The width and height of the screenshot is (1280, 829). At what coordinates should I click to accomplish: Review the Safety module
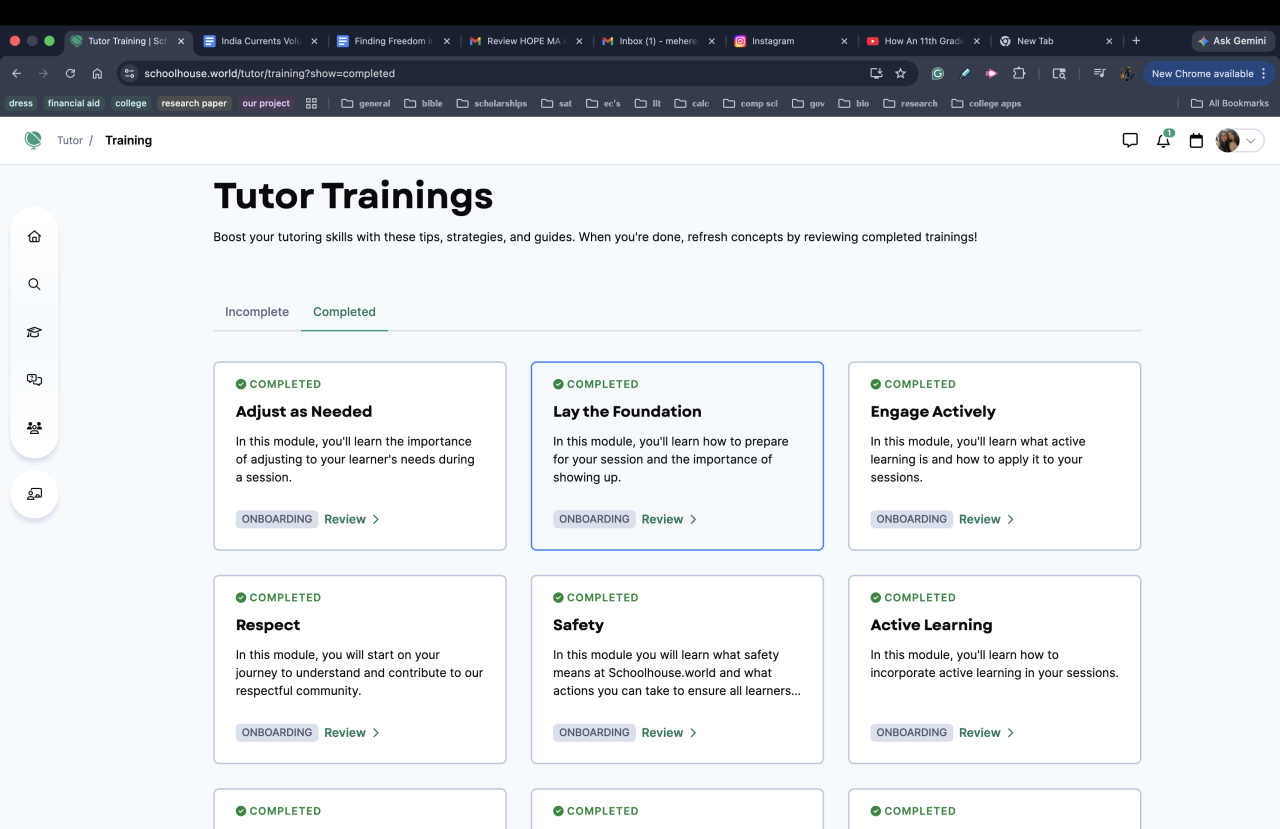point(668,733)
